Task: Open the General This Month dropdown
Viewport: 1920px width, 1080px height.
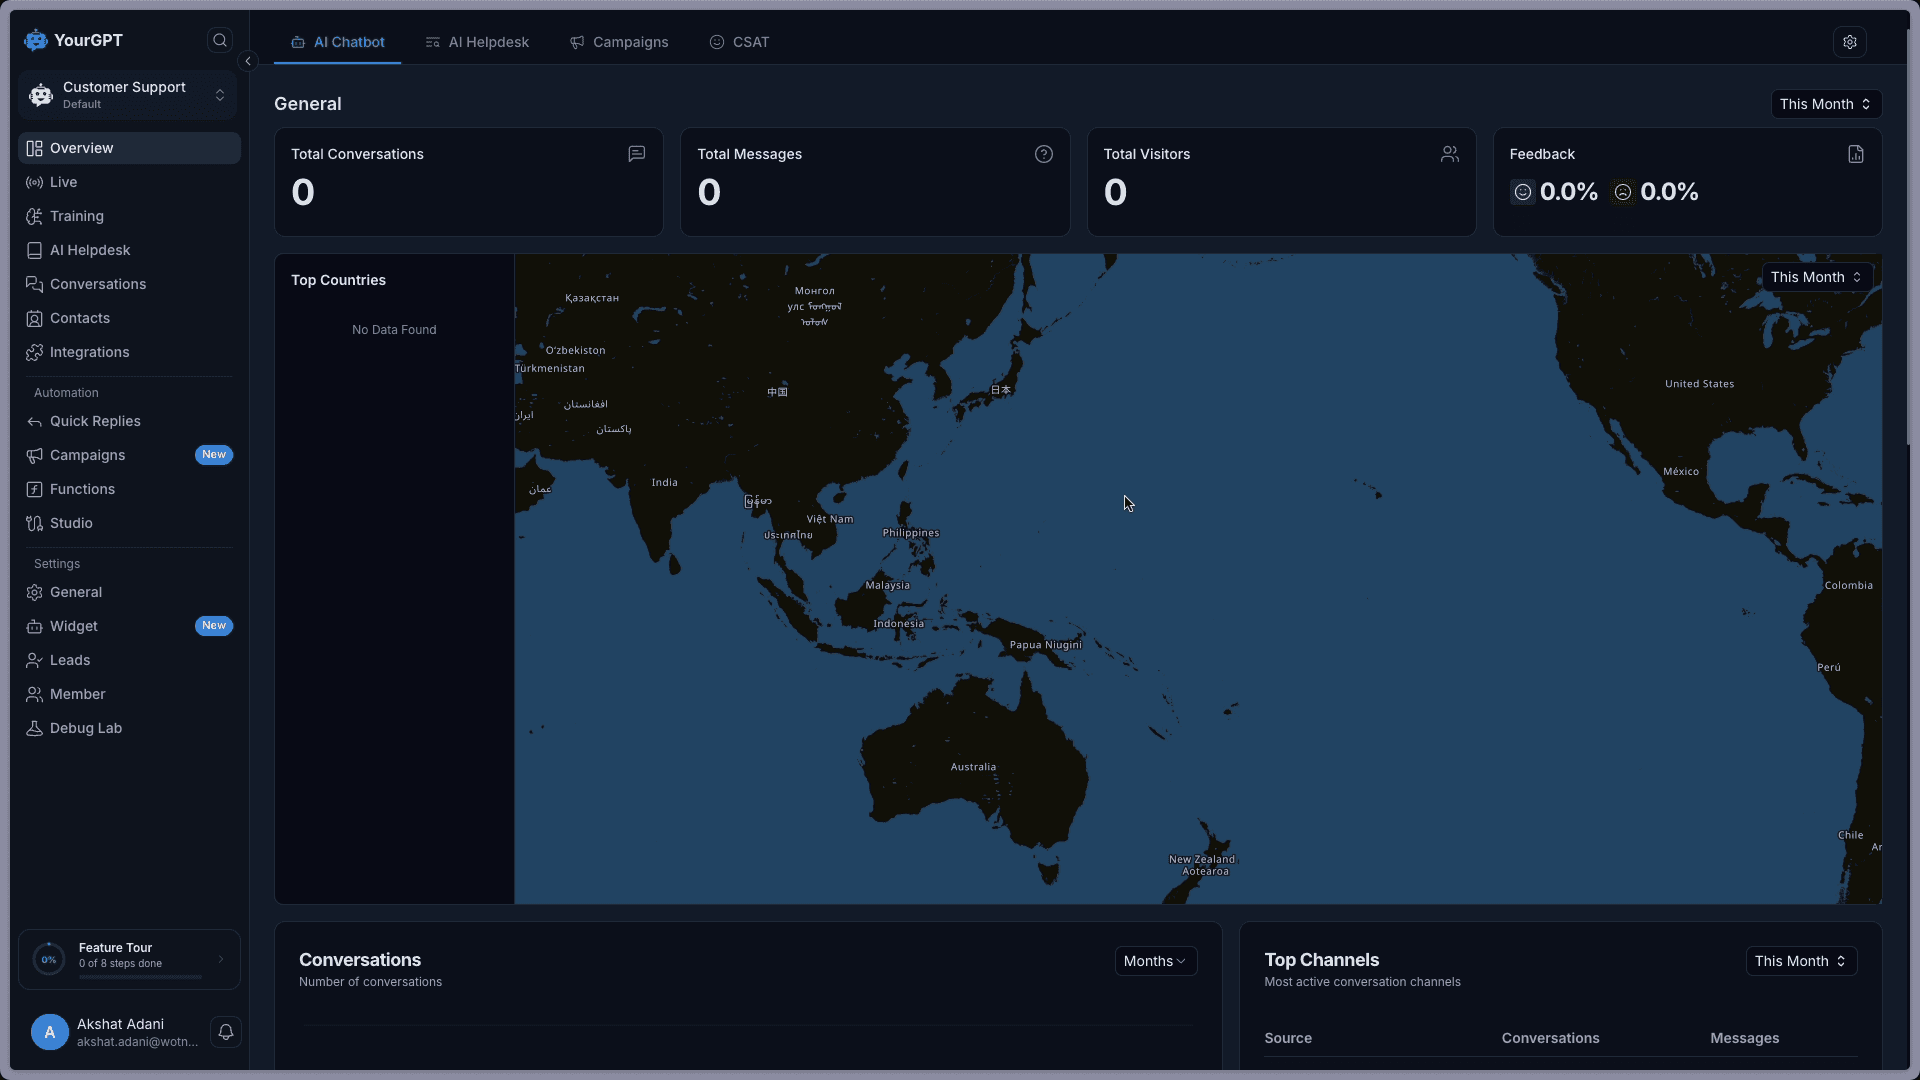Action: tap(1826, 104)
